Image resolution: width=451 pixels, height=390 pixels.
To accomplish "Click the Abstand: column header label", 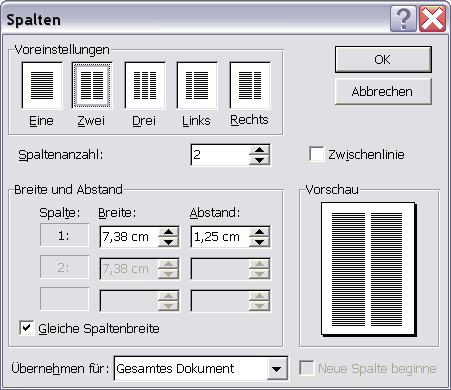I will [215, 213].
